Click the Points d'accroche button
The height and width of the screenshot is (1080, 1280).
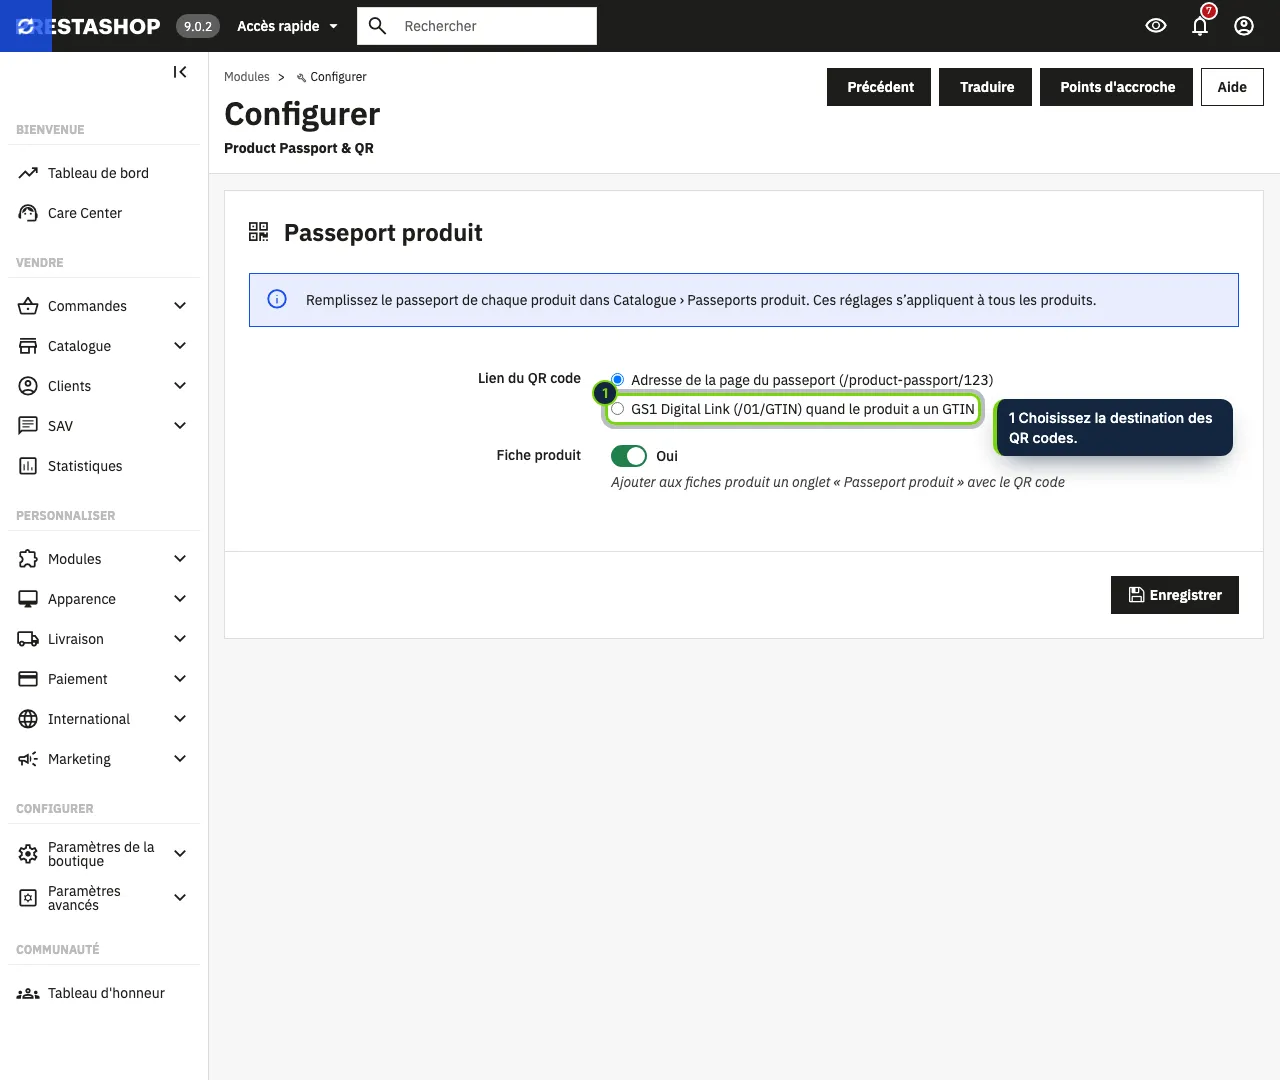click(x=1117, y=87)
